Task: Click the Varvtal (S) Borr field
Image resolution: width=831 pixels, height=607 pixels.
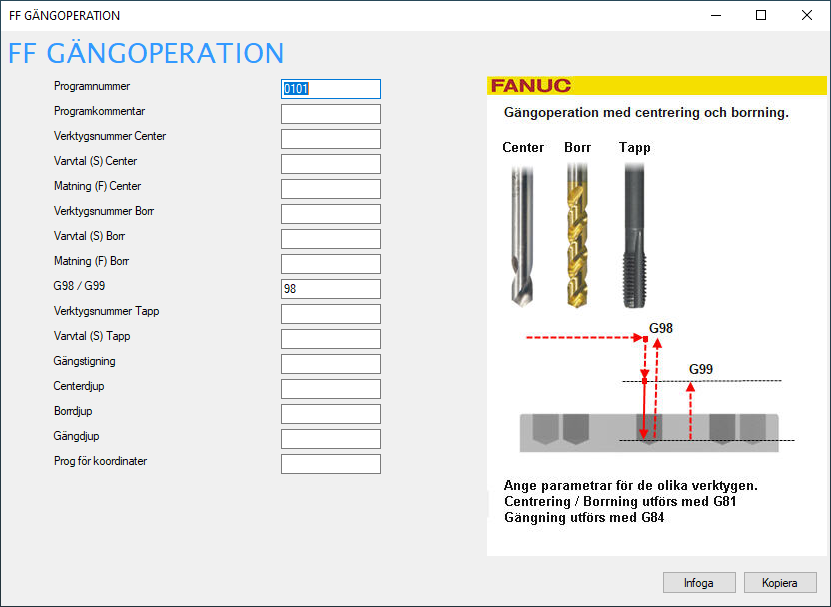Action: click(x=331, y=239)
